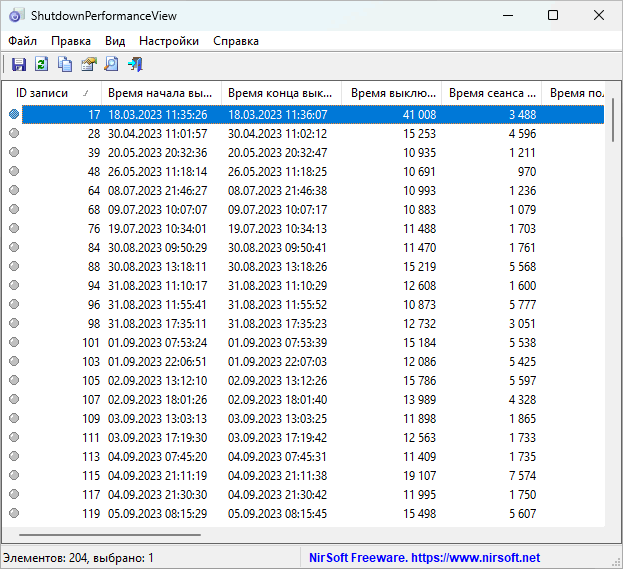The width and height of the screenshot is (623, 569).
Task: Click the Refresh toolbar icon
Action: (x=41, y=65)
